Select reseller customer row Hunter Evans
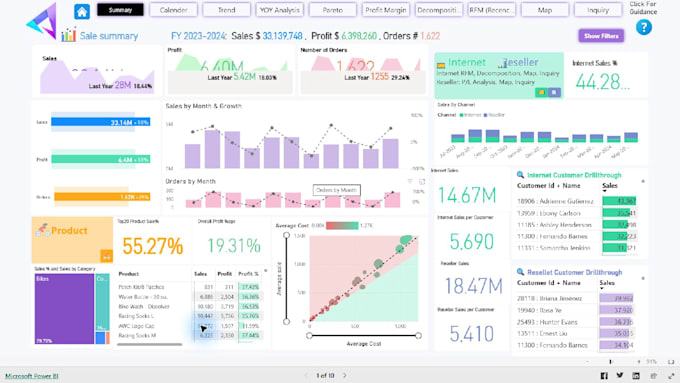Viewport: 680px width, 383px height. tap(575, 322)
